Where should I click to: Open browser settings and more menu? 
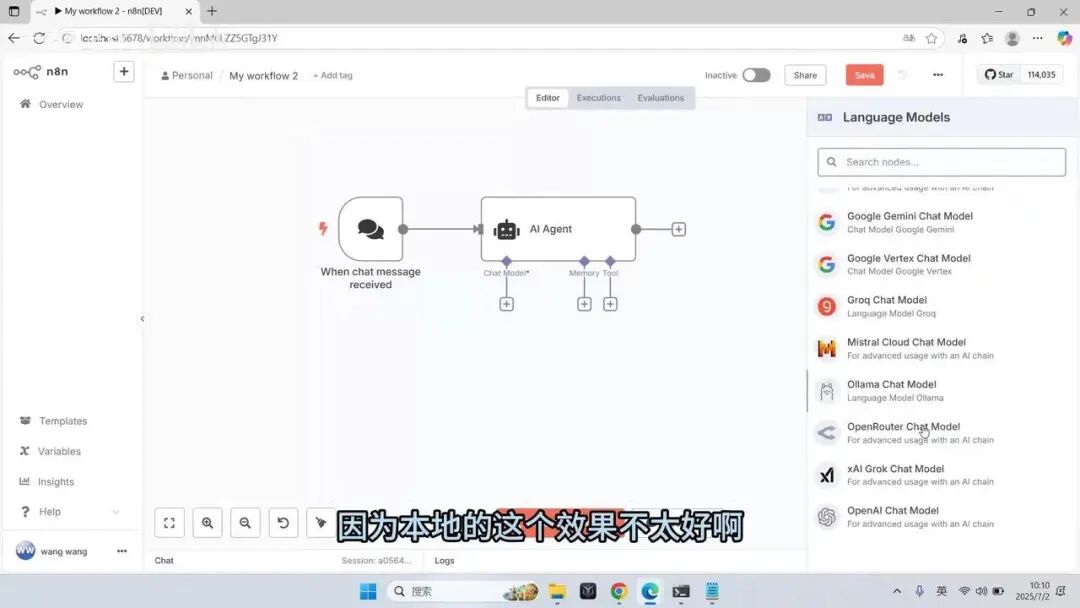pyautogui.click(x=1037, y=39)
